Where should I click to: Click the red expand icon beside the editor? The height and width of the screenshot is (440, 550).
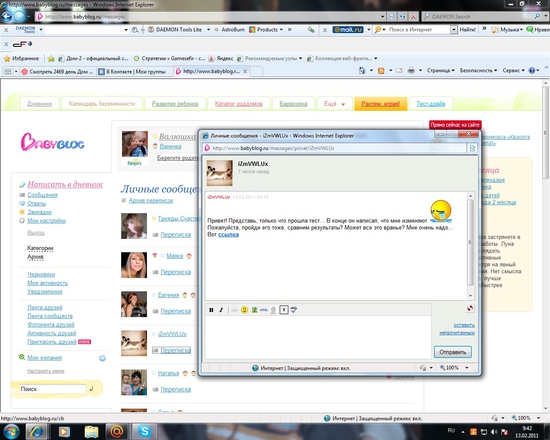[x=470, y=308]
